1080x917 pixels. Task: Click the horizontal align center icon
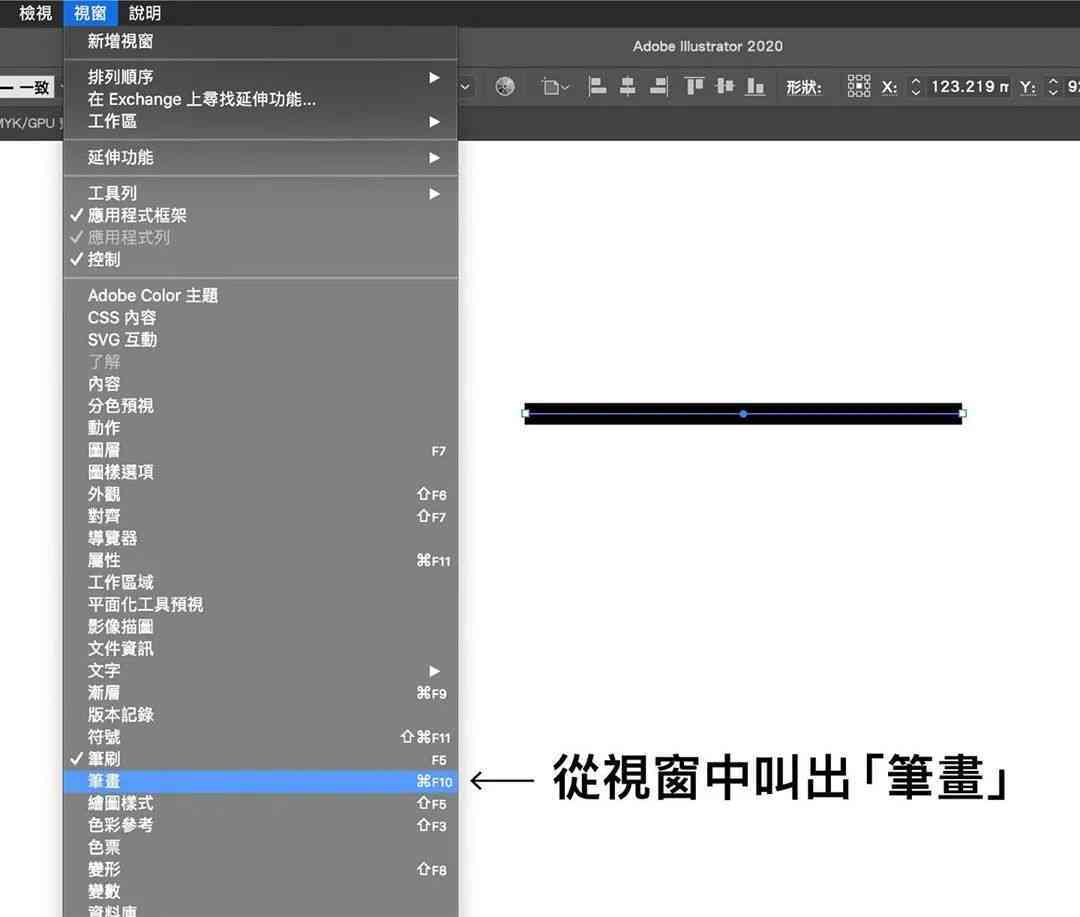pyautogui.click(x=627, y=87)
